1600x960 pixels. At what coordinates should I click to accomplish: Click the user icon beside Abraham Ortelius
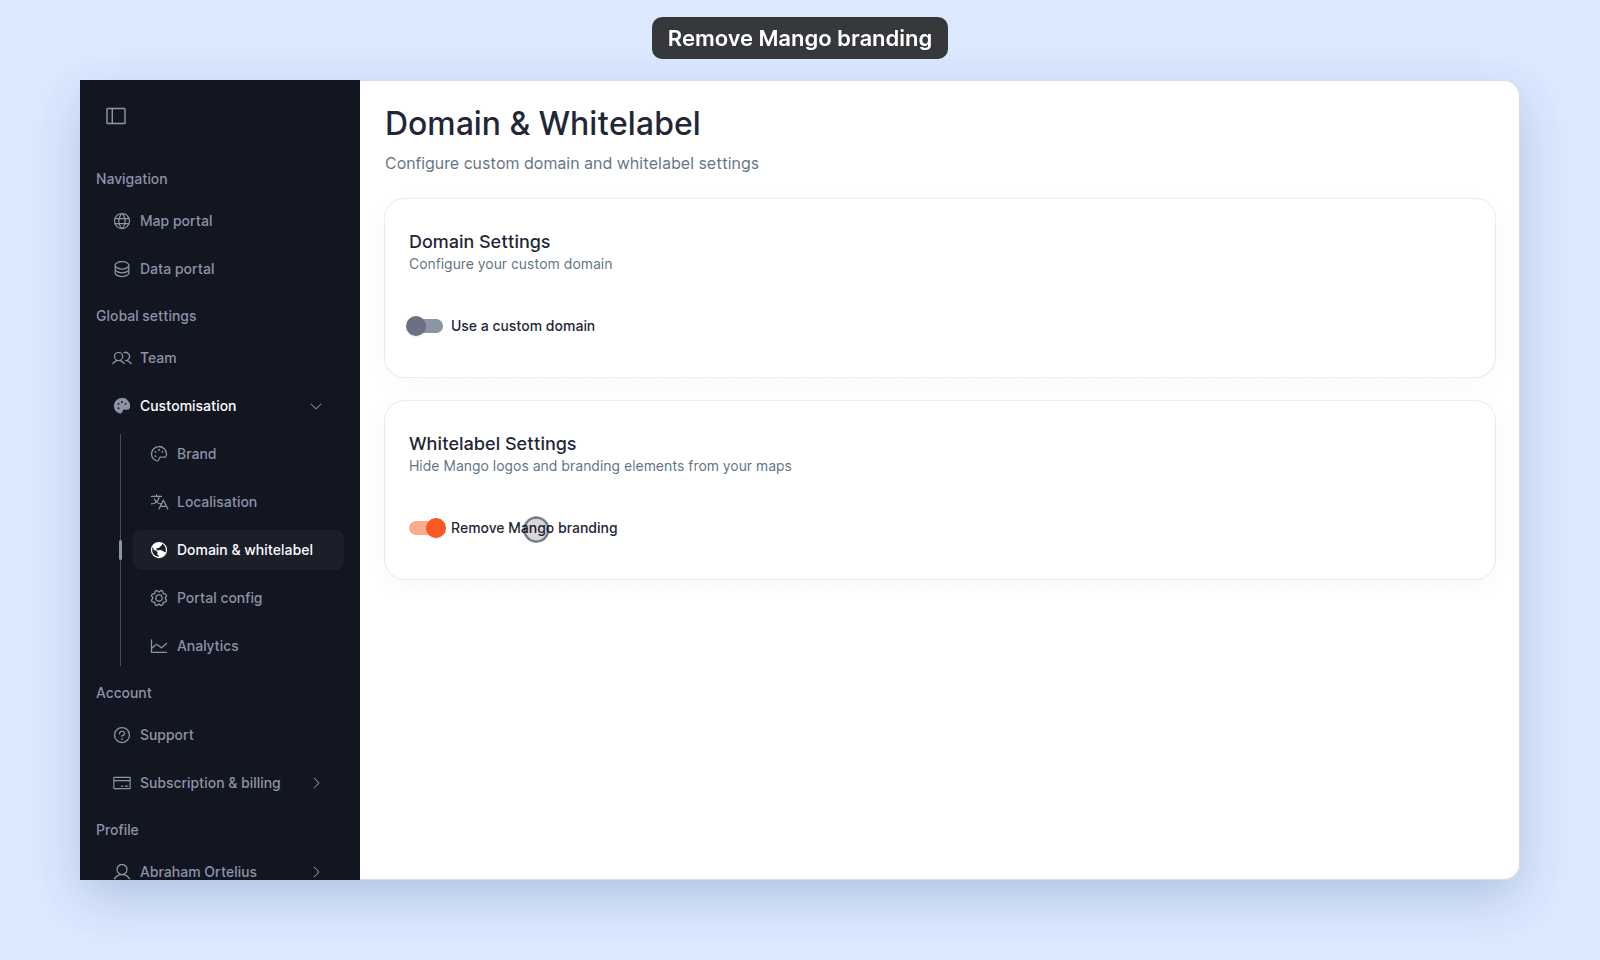[x=122, y=872]
